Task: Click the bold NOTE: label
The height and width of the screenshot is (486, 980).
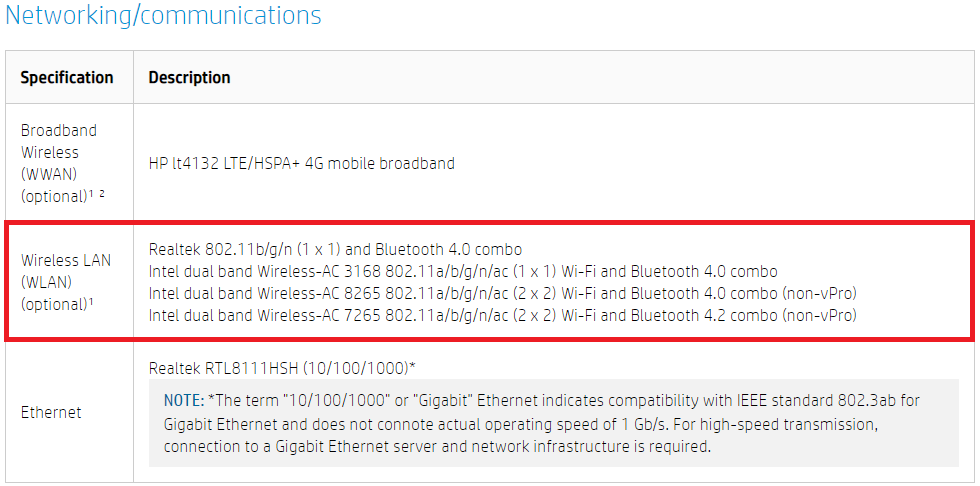Action: (184, 400)
